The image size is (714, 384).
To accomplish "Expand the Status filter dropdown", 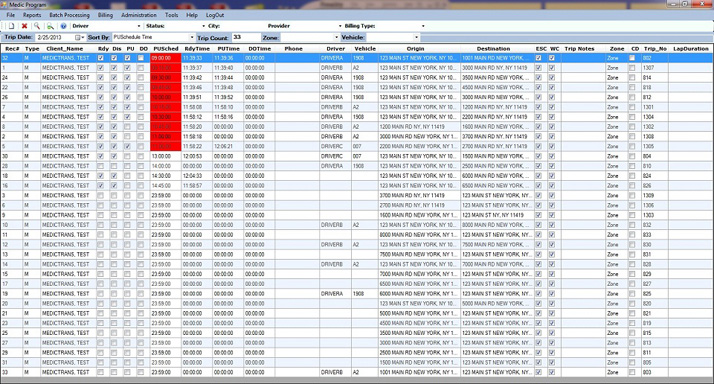I will (x=204, y=26).
